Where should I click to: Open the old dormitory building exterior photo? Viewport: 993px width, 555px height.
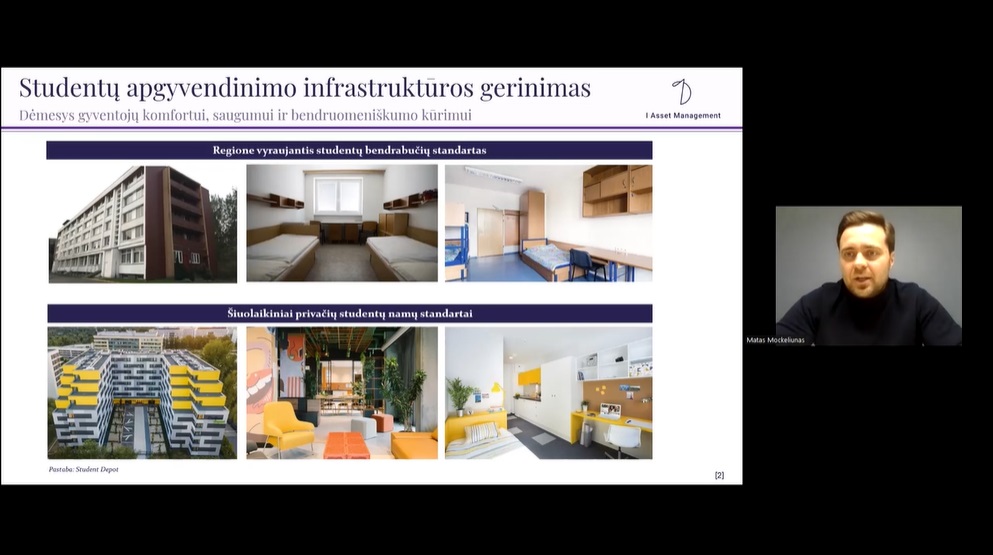[143, 223]
